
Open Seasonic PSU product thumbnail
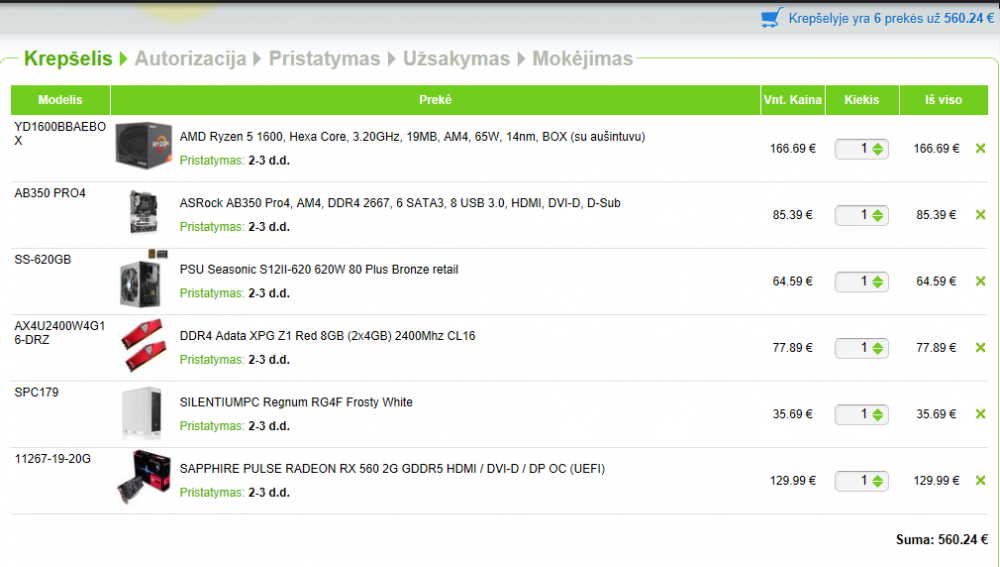143,279
